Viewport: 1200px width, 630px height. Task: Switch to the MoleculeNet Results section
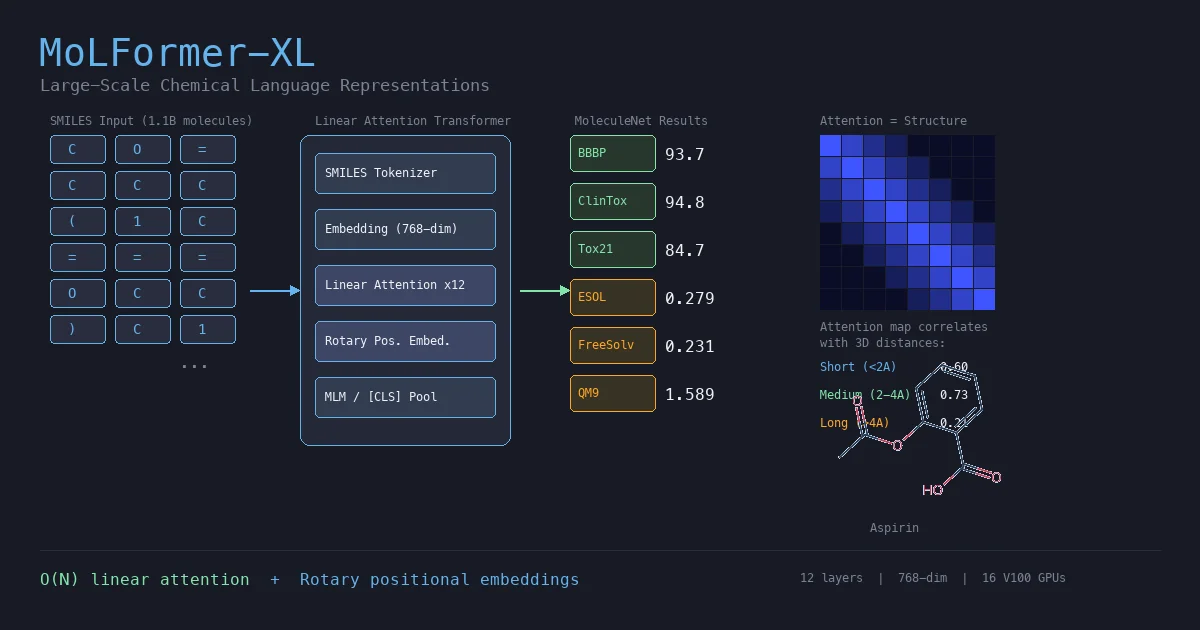pyautogui.click(x=641, y=121)
